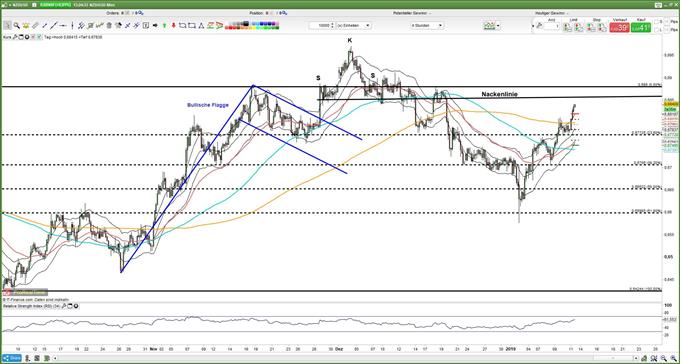
Task: Toggle the upper Pips checkbox
Action: 666,22
